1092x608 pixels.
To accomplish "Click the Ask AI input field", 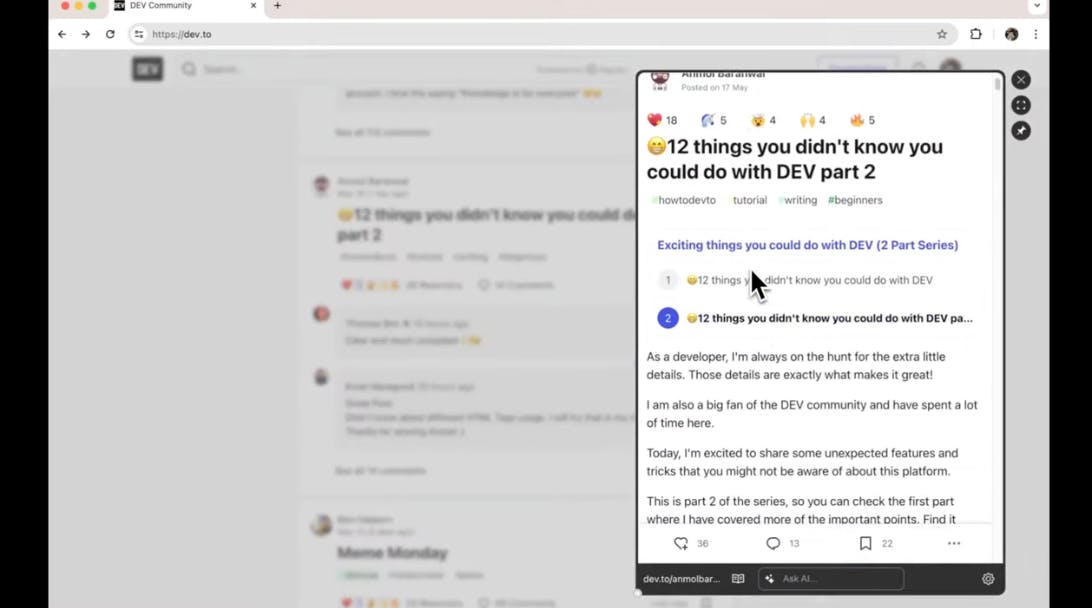I will [x=831, y=579].
